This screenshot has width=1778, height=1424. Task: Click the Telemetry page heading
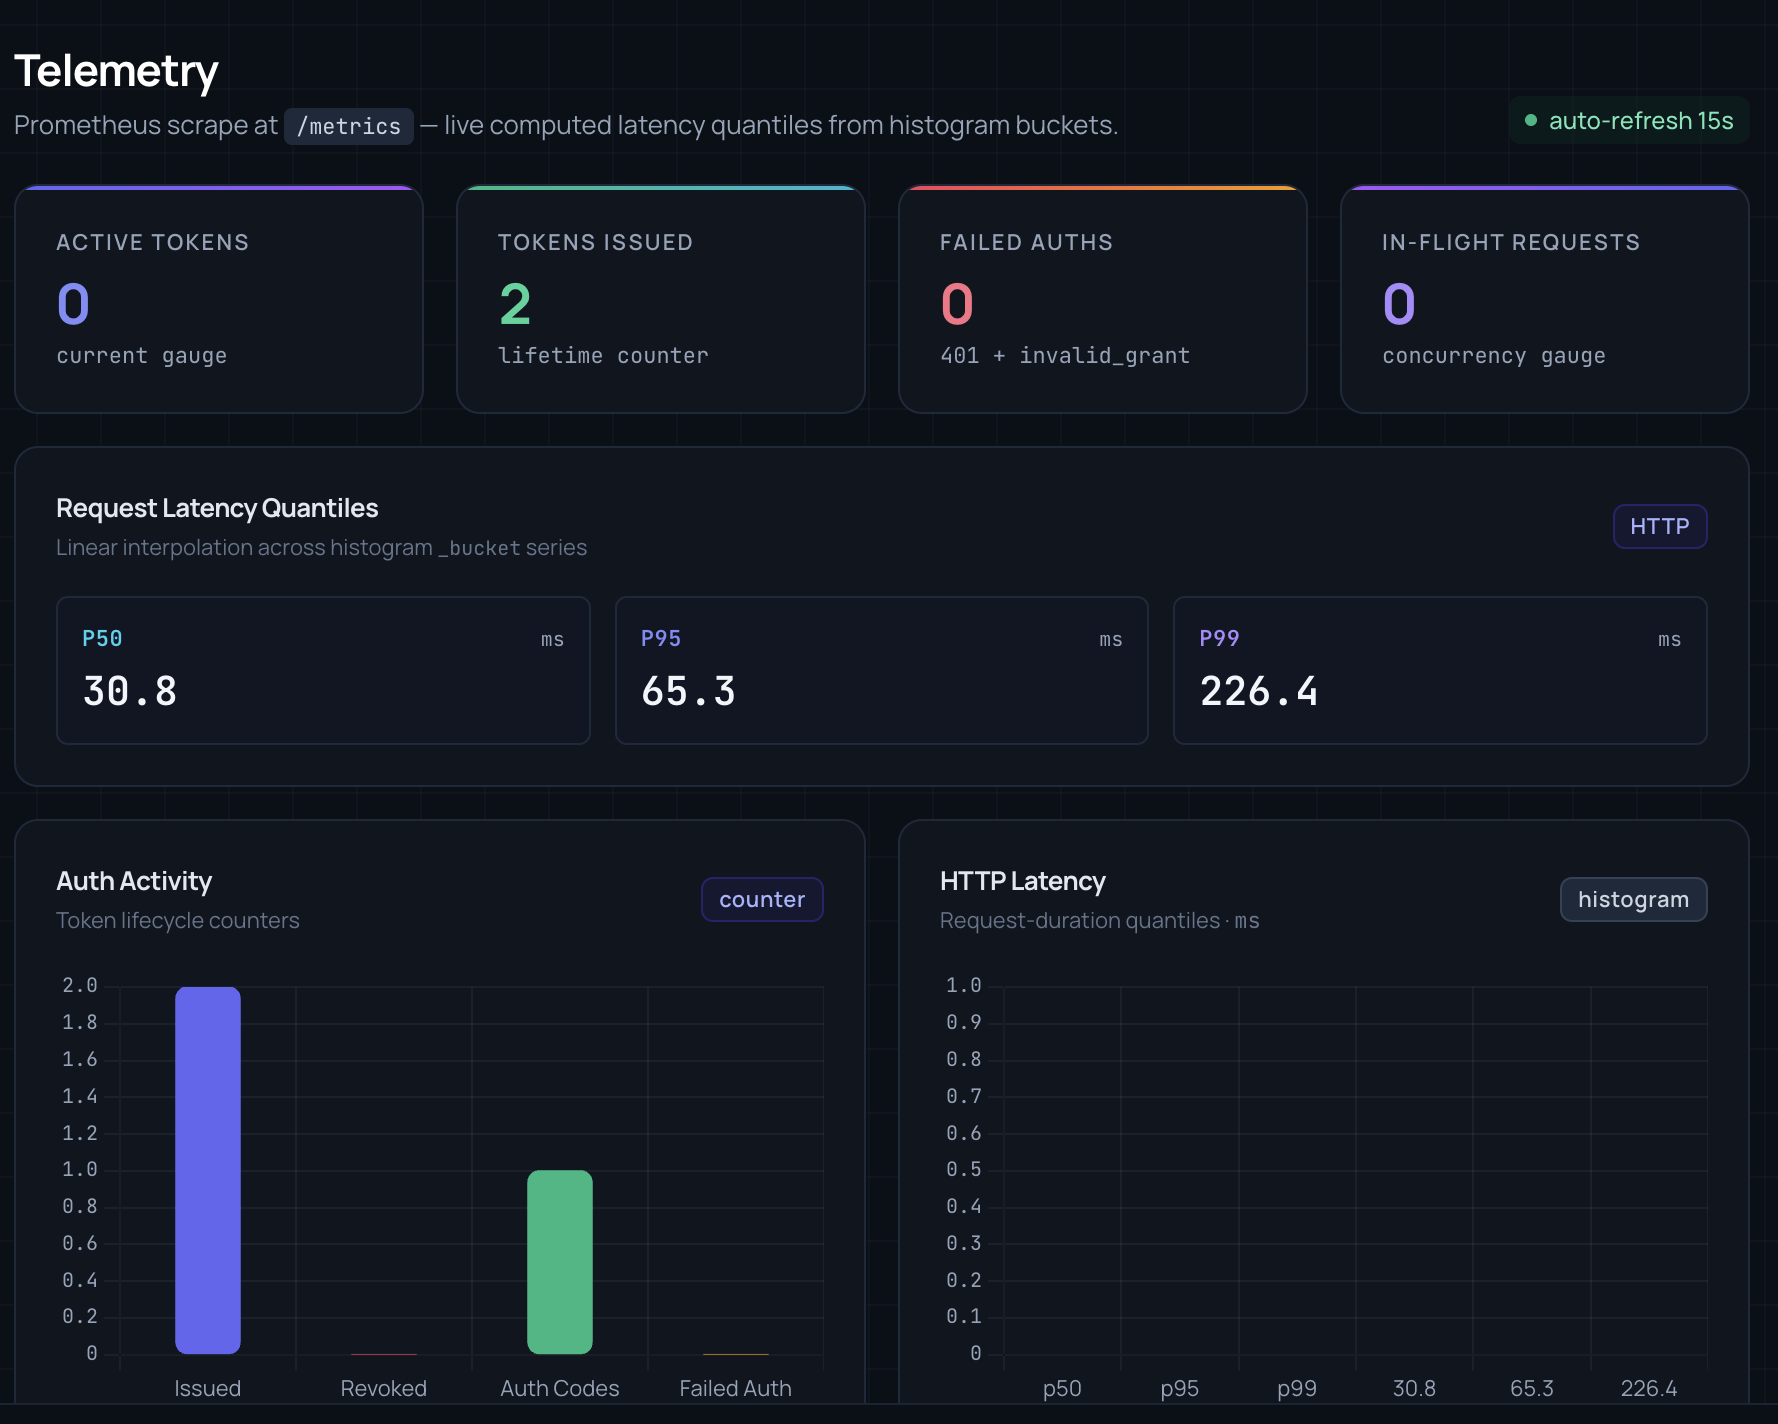point(116,71)
